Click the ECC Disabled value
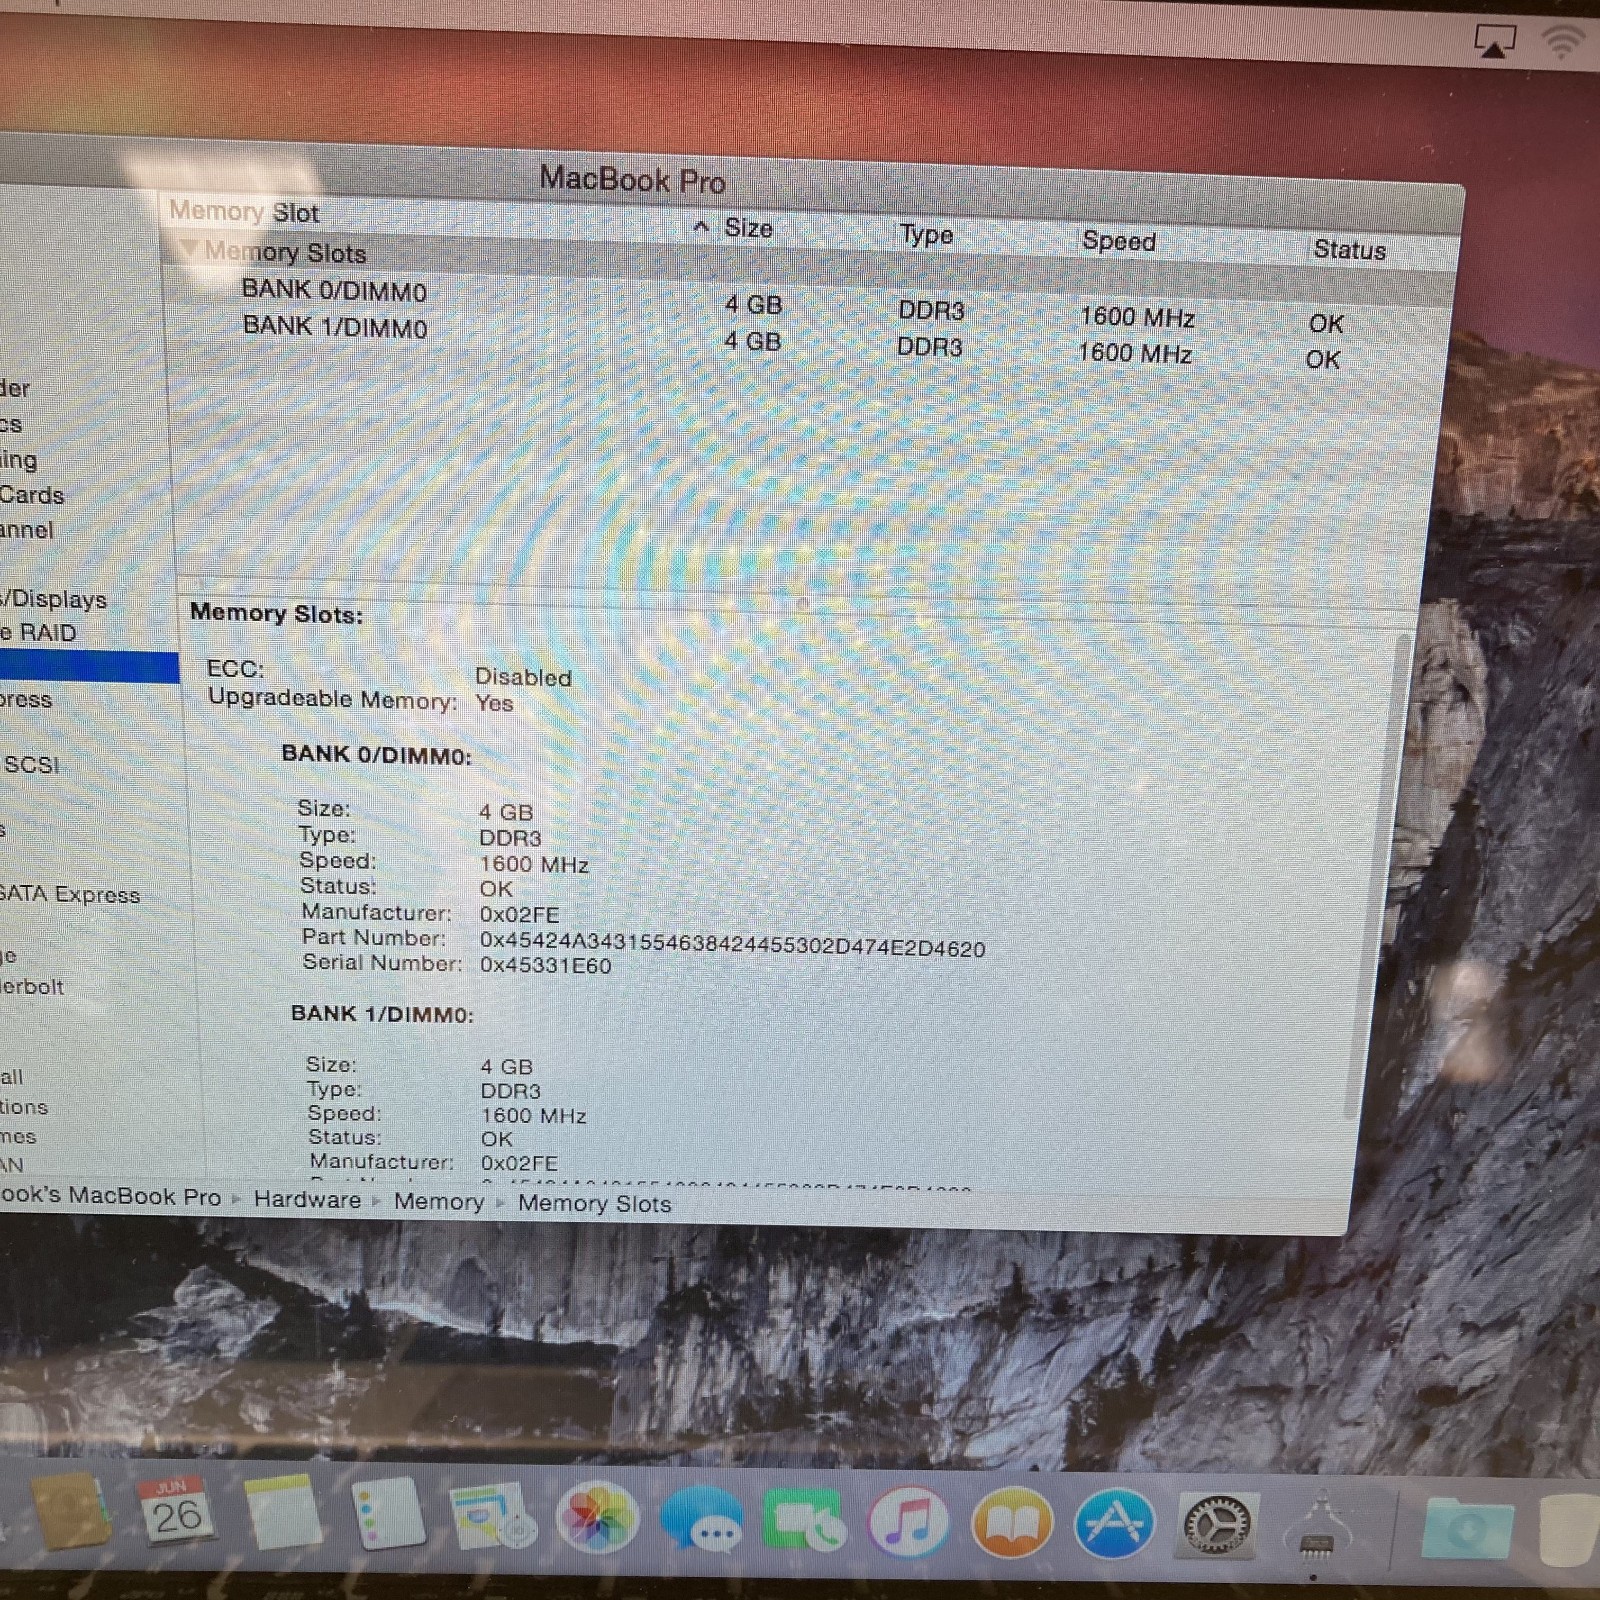The height and width of the screenshot is (1600, 1600). tap(523, 677)
